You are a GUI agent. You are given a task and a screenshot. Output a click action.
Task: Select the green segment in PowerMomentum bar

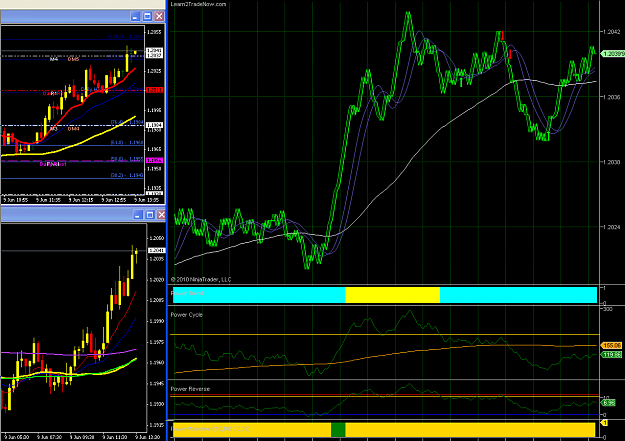coord(338,430)
